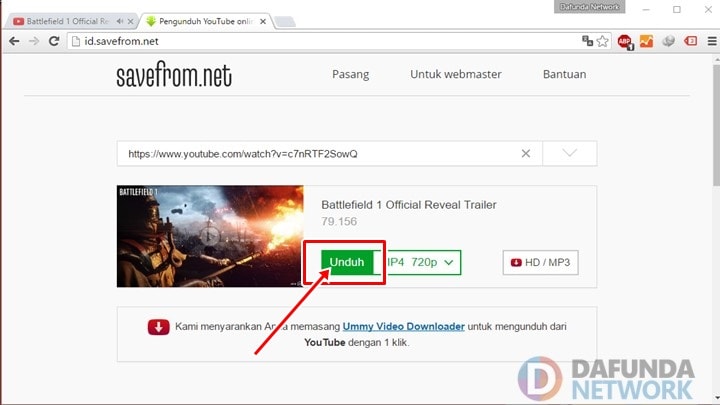The image size is (720, 405).
Task: Clear the URL field with the X icon
Action: 526,153
